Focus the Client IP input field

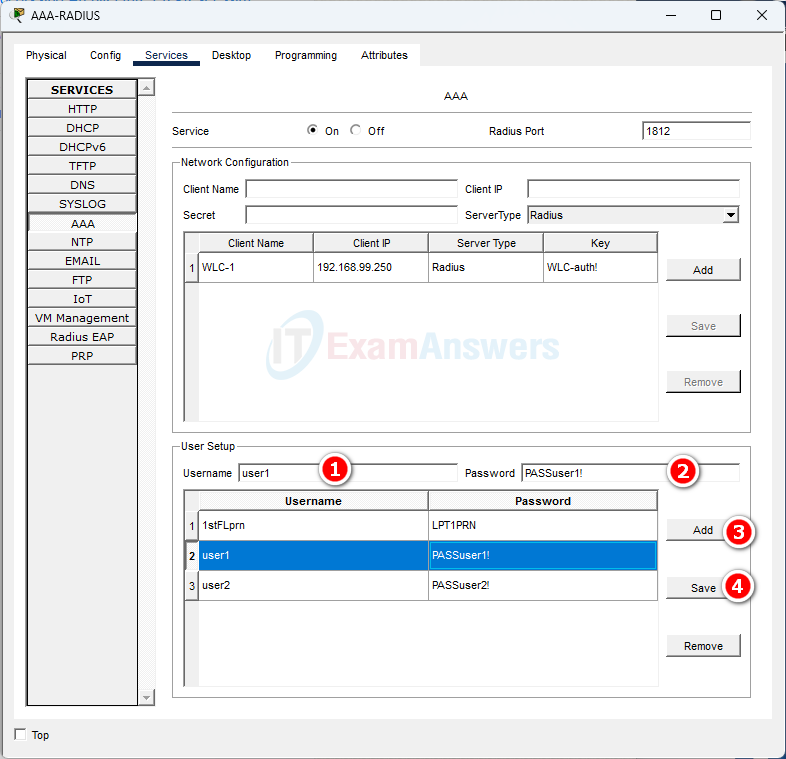(x=633, y=189)
